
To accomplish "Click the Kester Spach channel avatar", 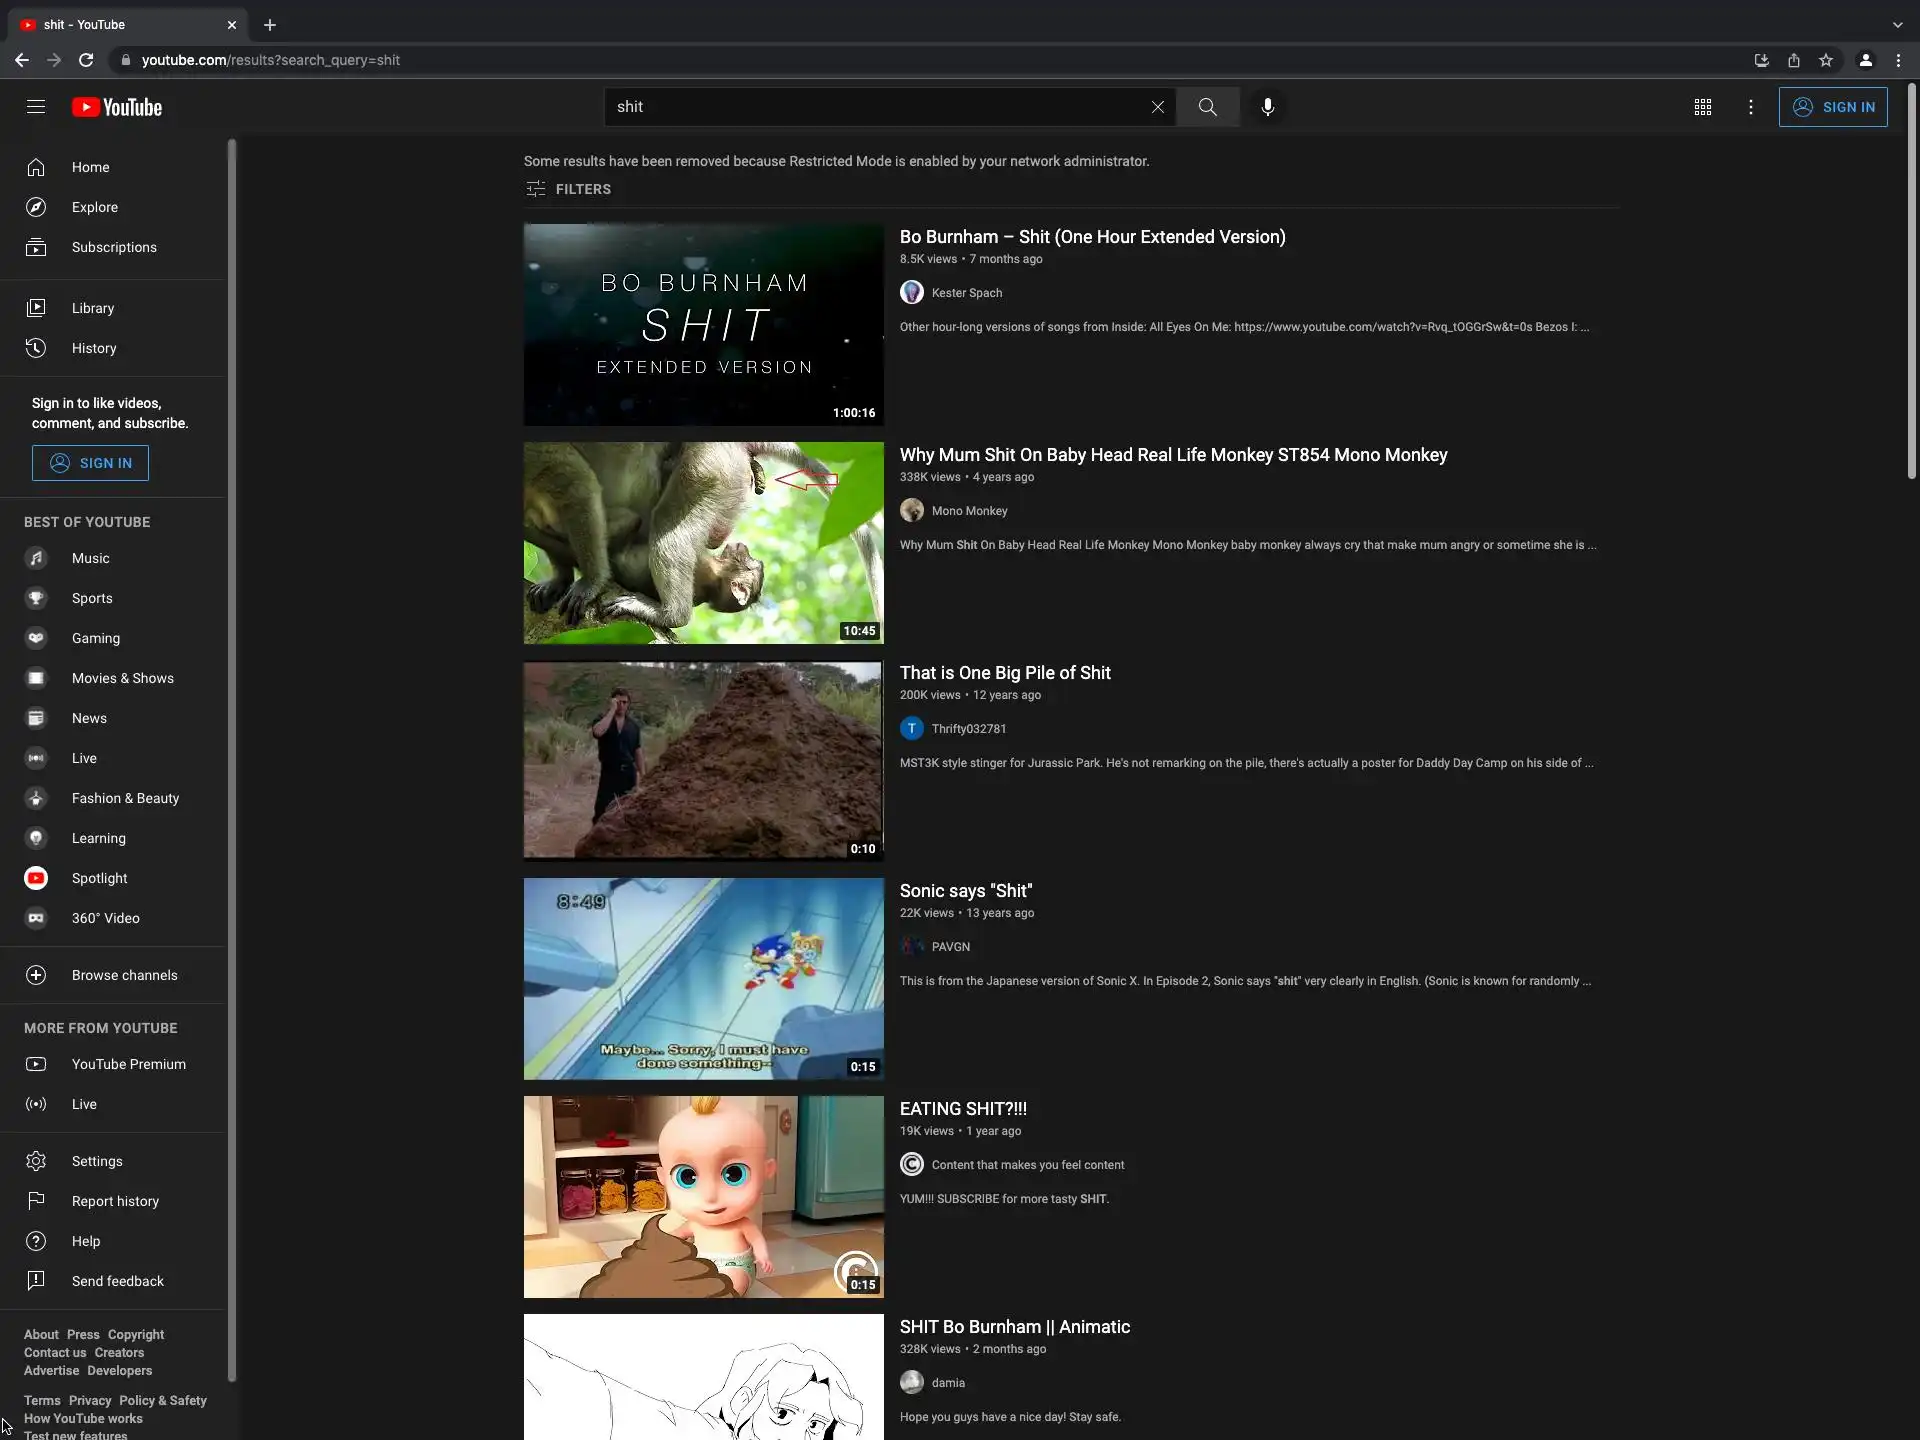I will click(911, 293).
